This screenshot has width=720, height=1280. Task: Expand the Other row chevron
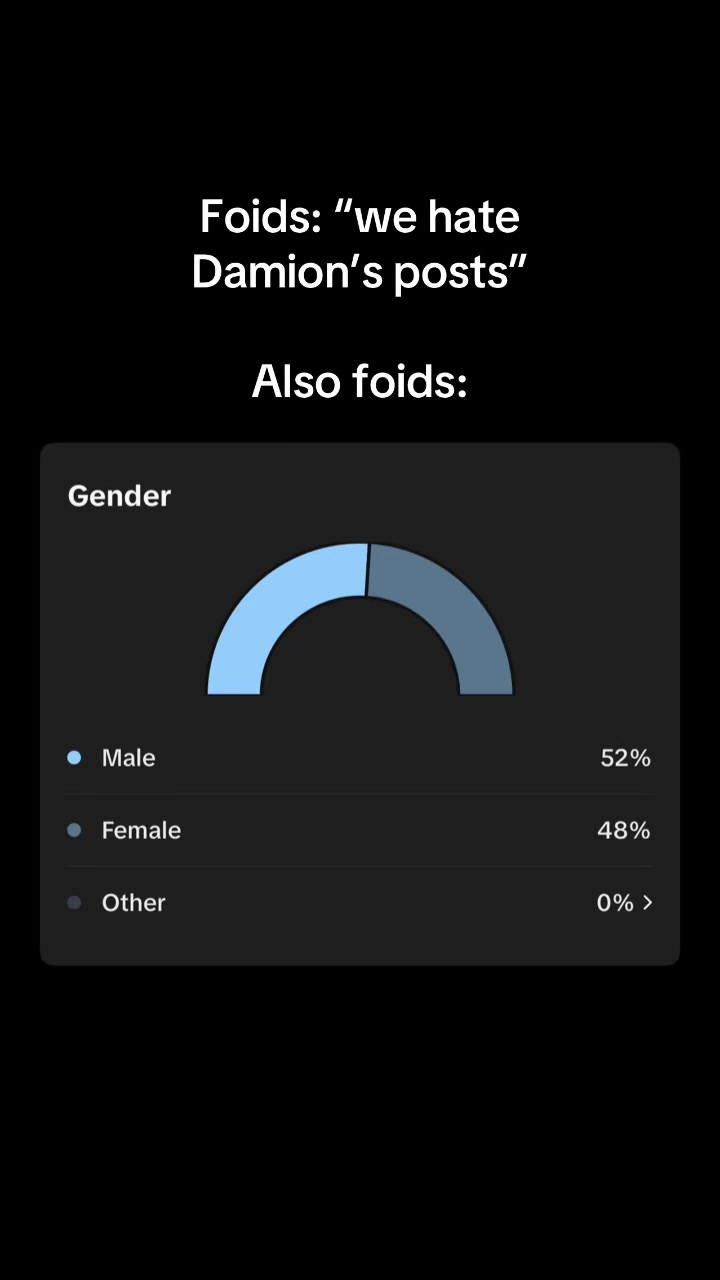coord(647,902)
